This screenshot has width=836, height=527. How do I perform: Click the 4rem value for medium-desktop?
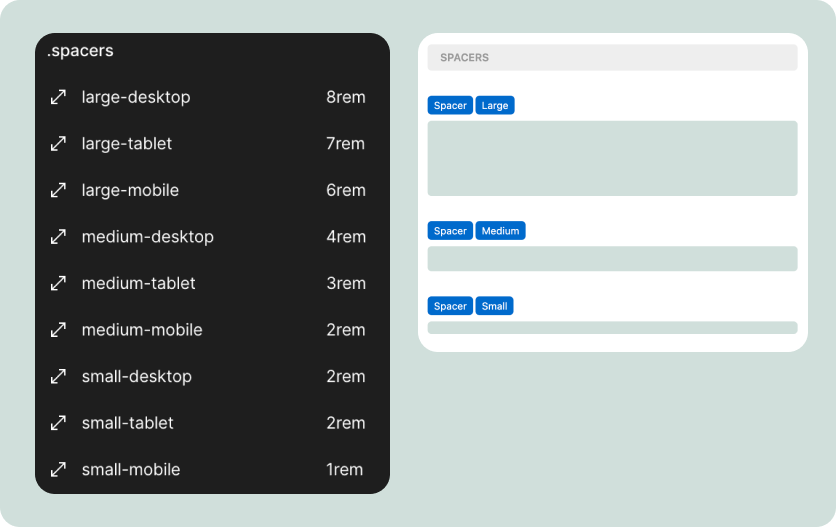(x=346, y=237)
